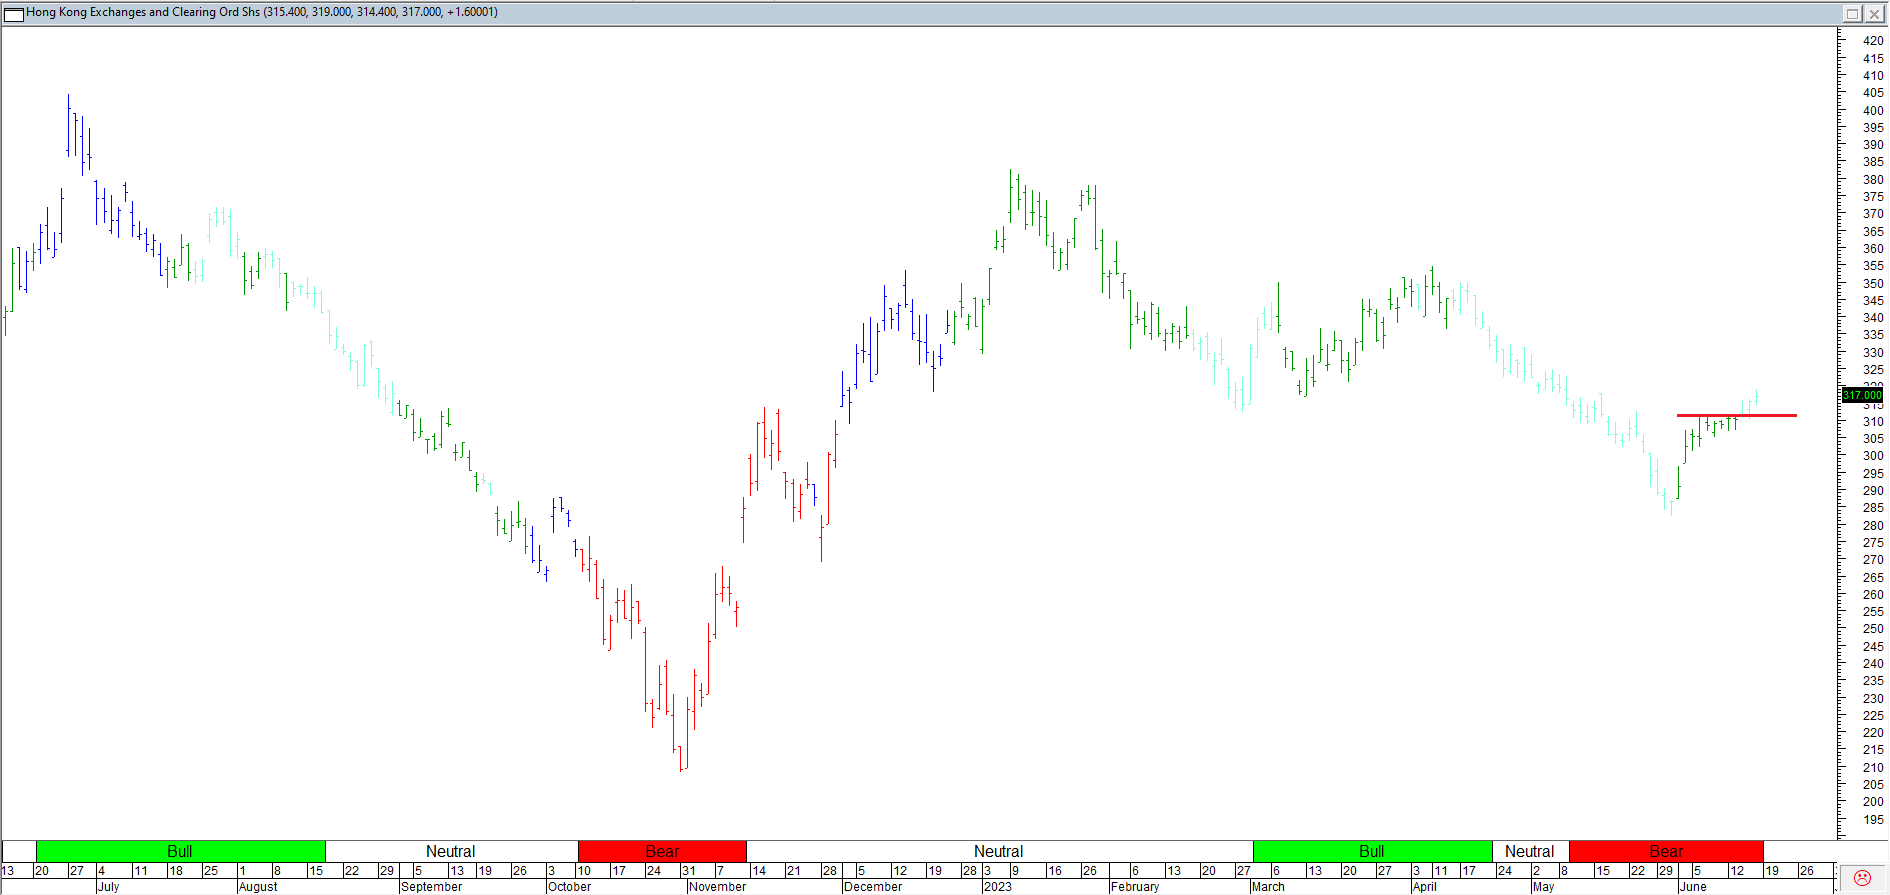Select the green Bull ribbon segment over July
The width and height of the screenshot is (1890, 895).
(x=180, y=851)
